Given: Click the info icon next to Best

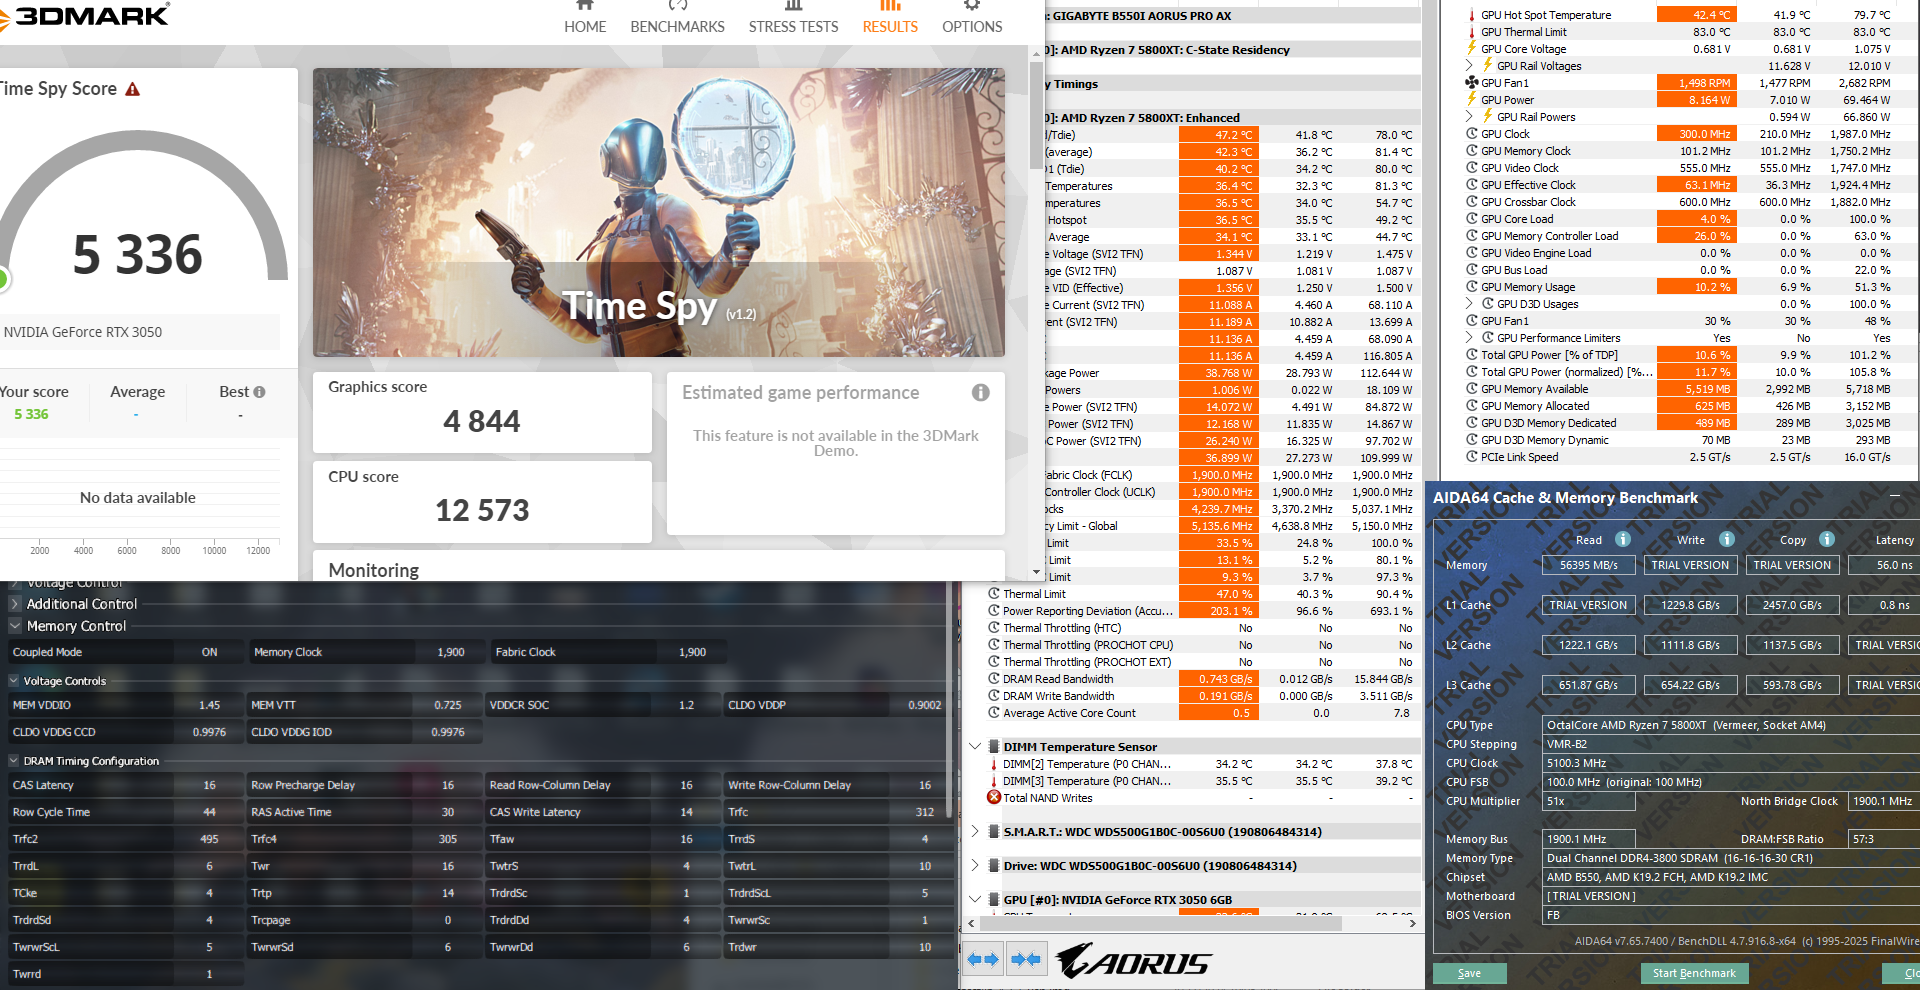Looking at the screenshot, I should [x=260, y=392].
